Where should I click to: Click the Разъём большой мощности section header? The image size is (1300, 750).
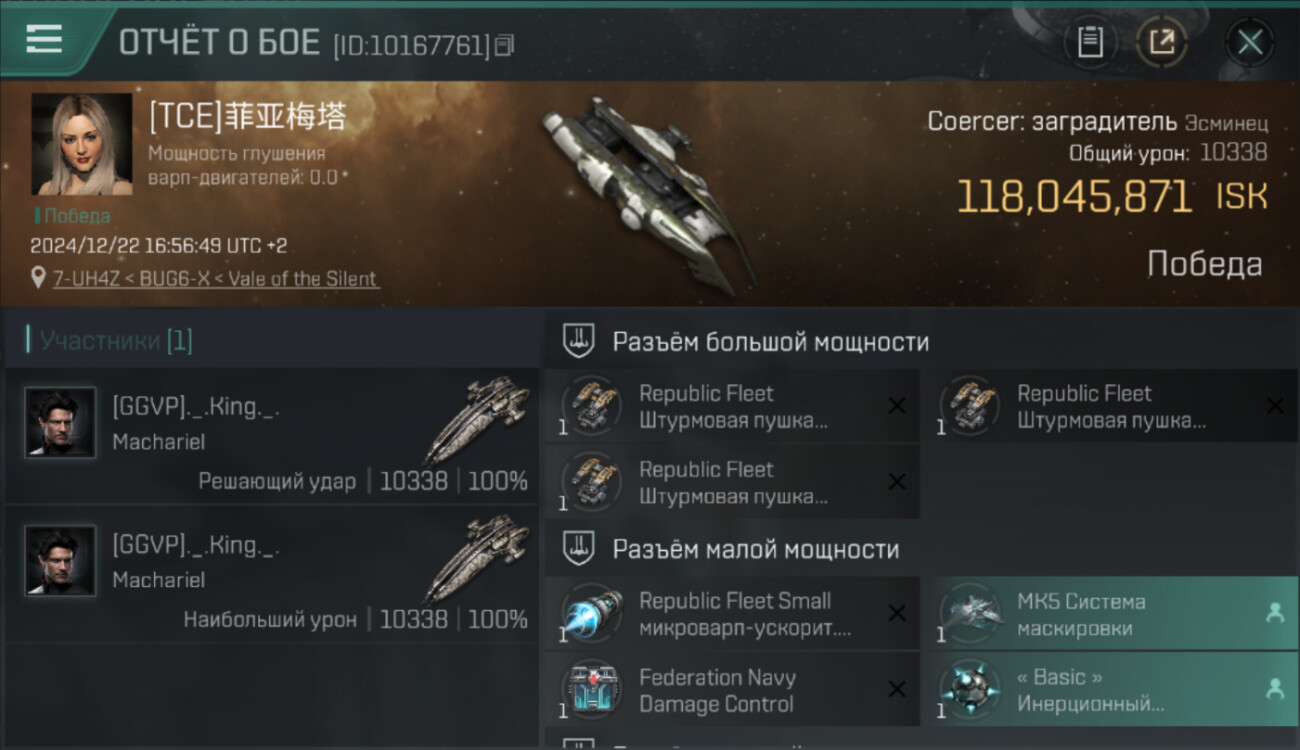(x=770, y=342)
